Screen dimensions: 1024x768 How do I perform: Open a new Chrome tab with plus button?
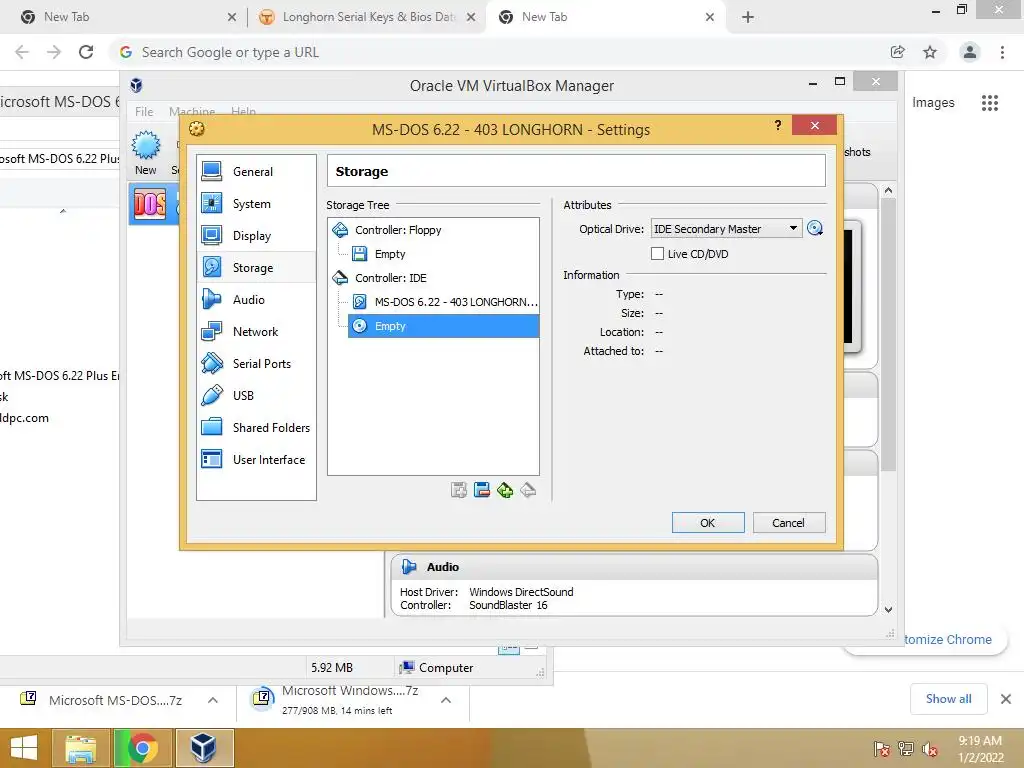(x=748, y=17)
